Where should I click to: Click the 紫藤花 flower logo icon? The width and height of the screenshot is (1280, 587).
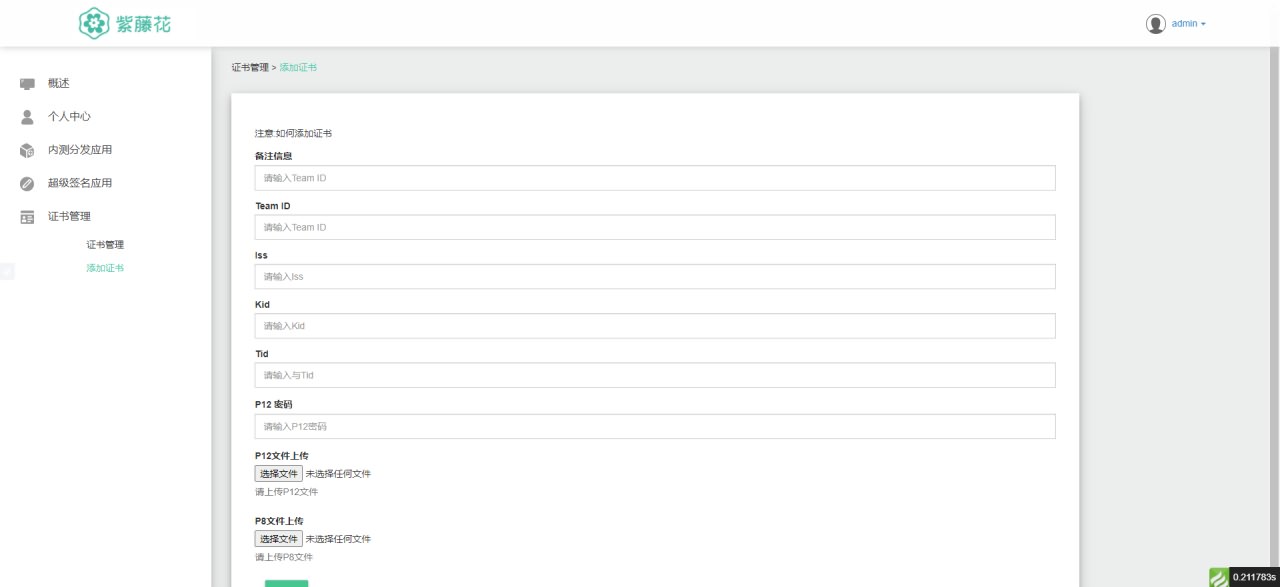pos(94,23)
